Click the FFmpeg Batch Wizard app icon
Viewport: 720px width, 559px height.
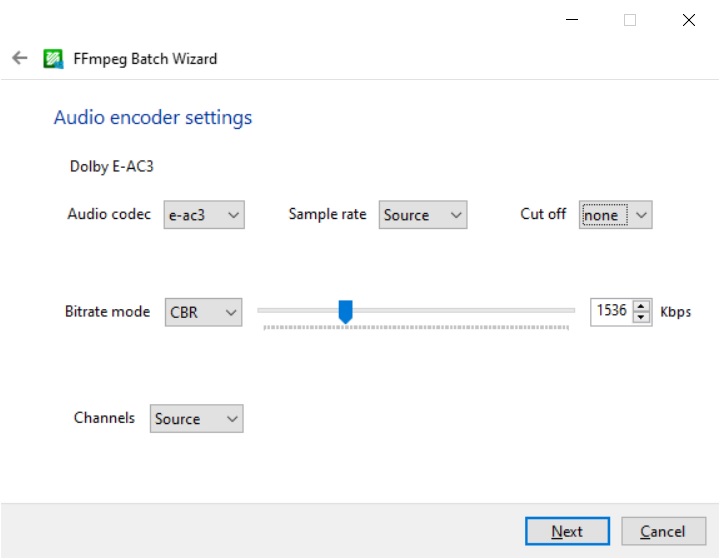53,58
